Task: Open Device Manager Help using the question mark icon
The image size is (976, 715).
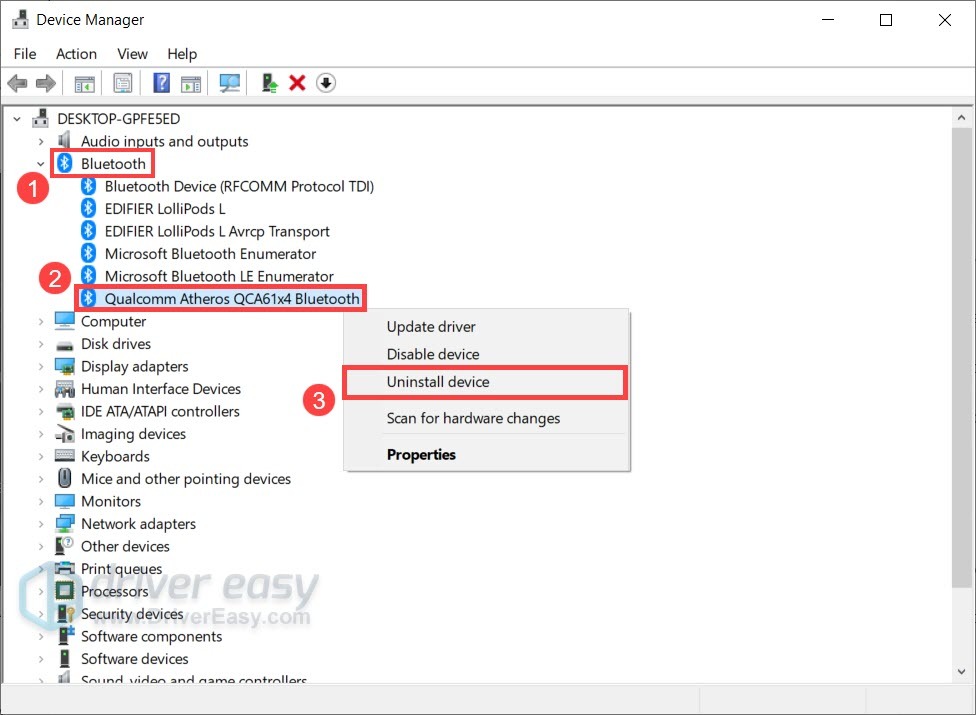Action: [x=161, y=82]
